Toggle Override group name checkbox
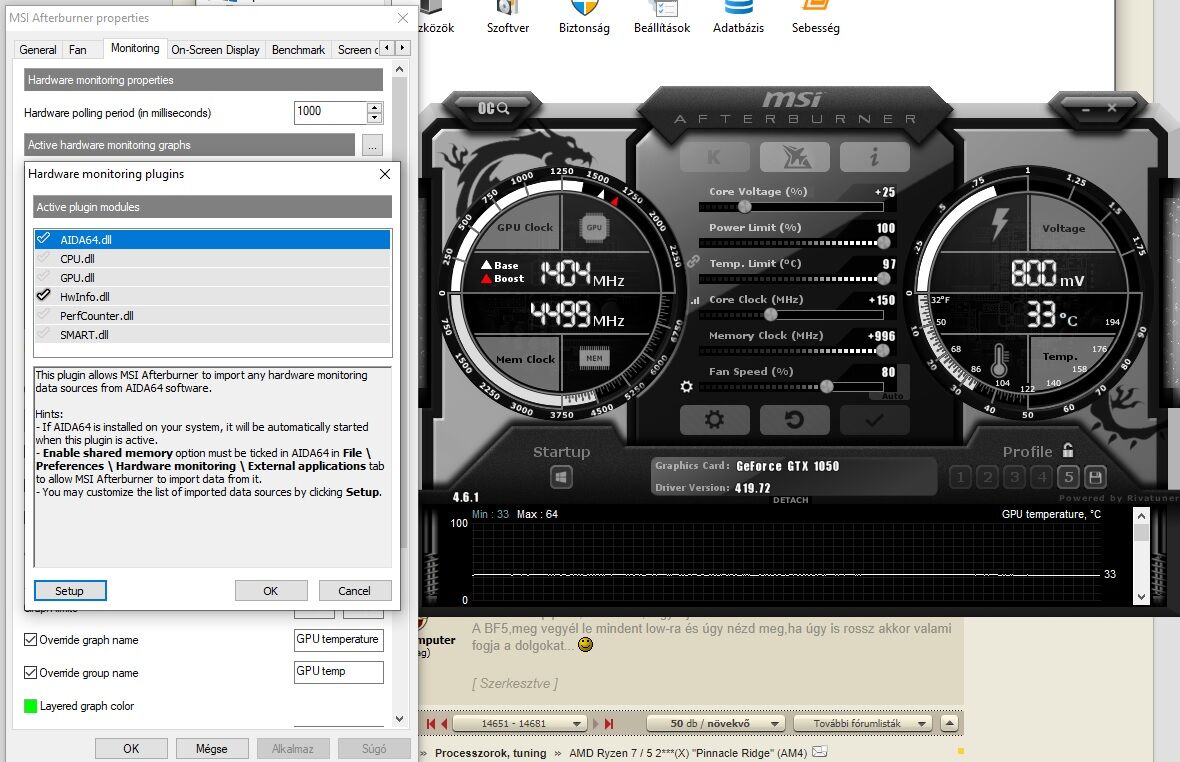Image resolution: width=1180 pixels, height=762 pixels. point(31,672)
